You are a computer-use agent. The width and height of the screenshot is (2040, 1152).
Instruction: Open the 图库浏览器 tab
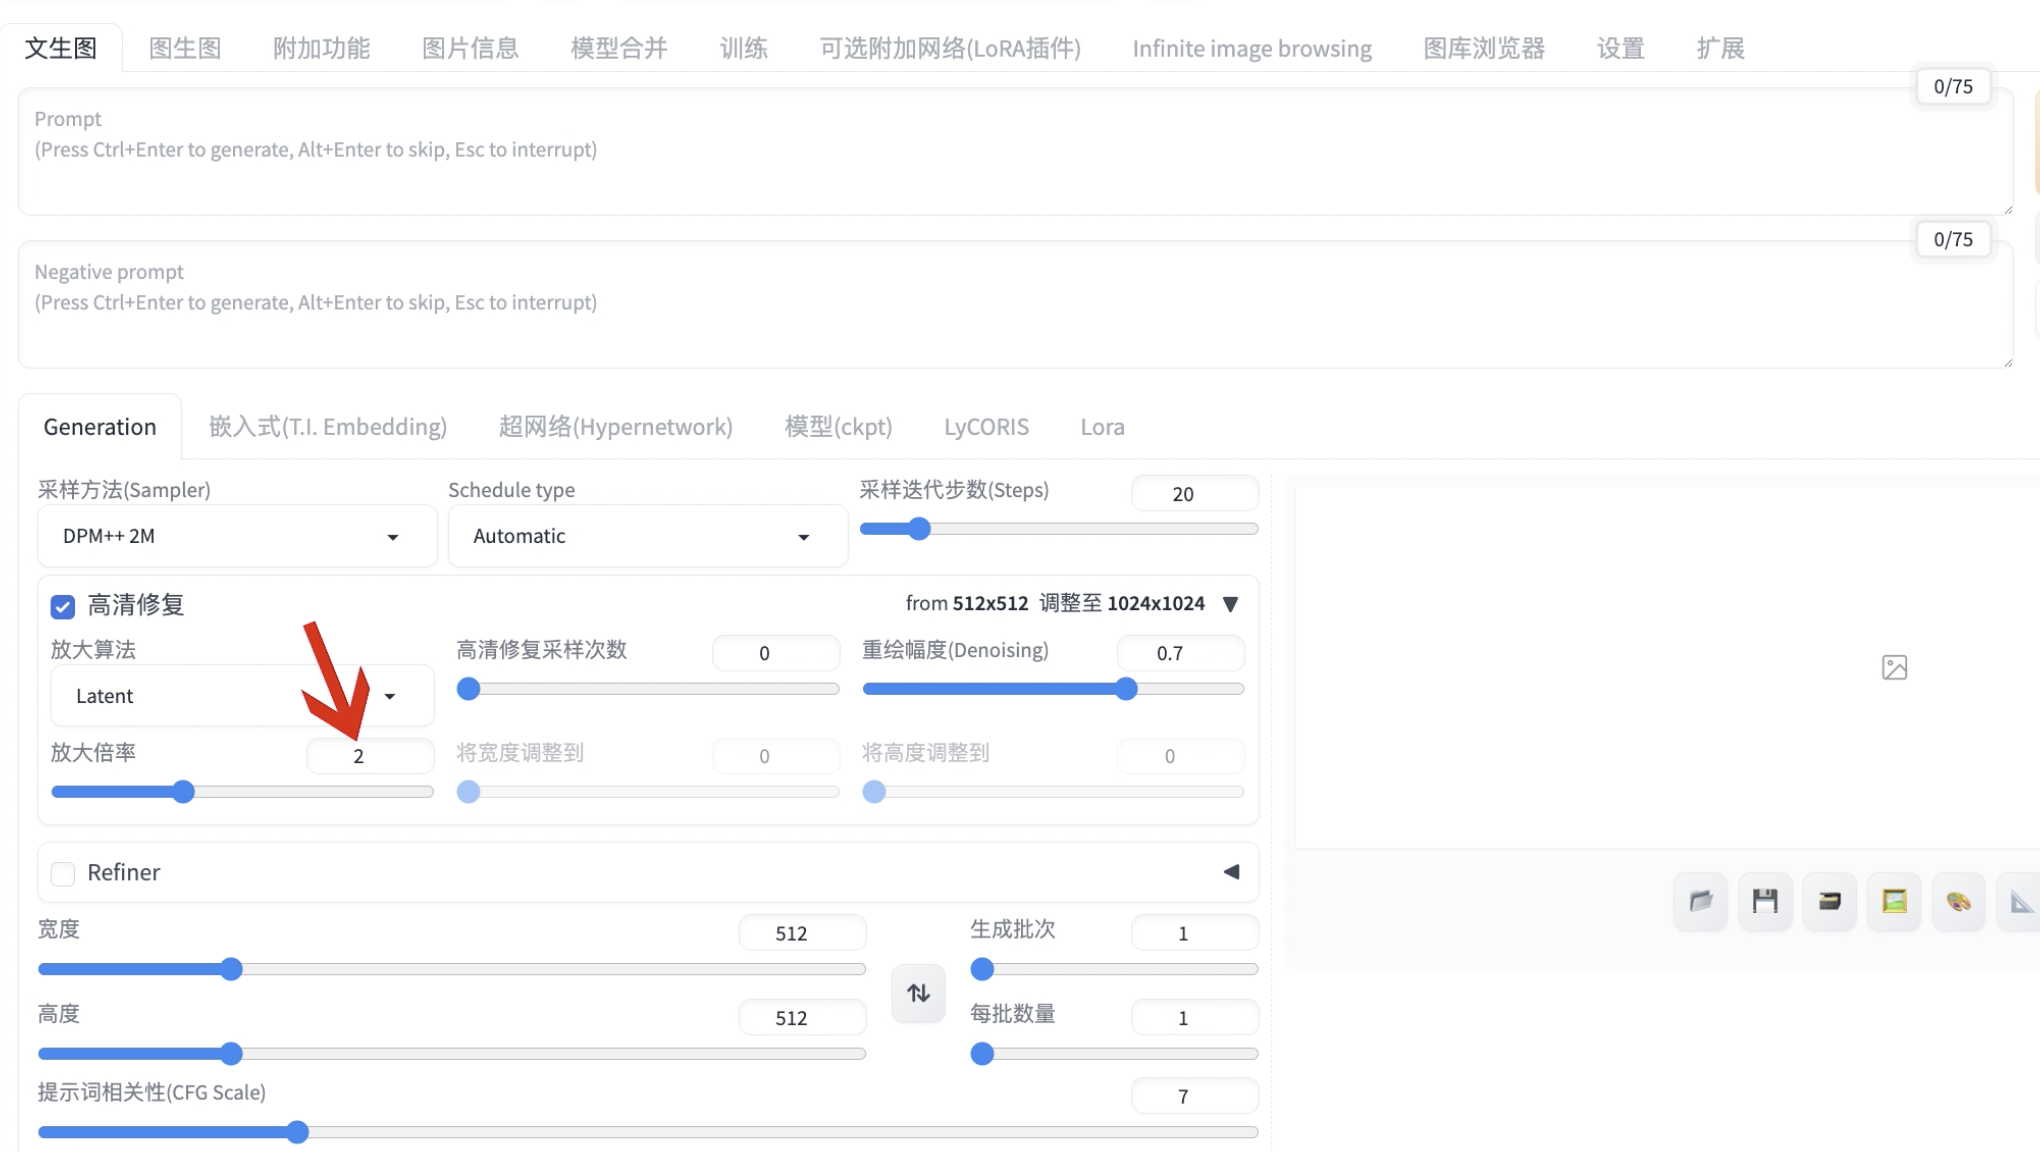pos(1484,48)
